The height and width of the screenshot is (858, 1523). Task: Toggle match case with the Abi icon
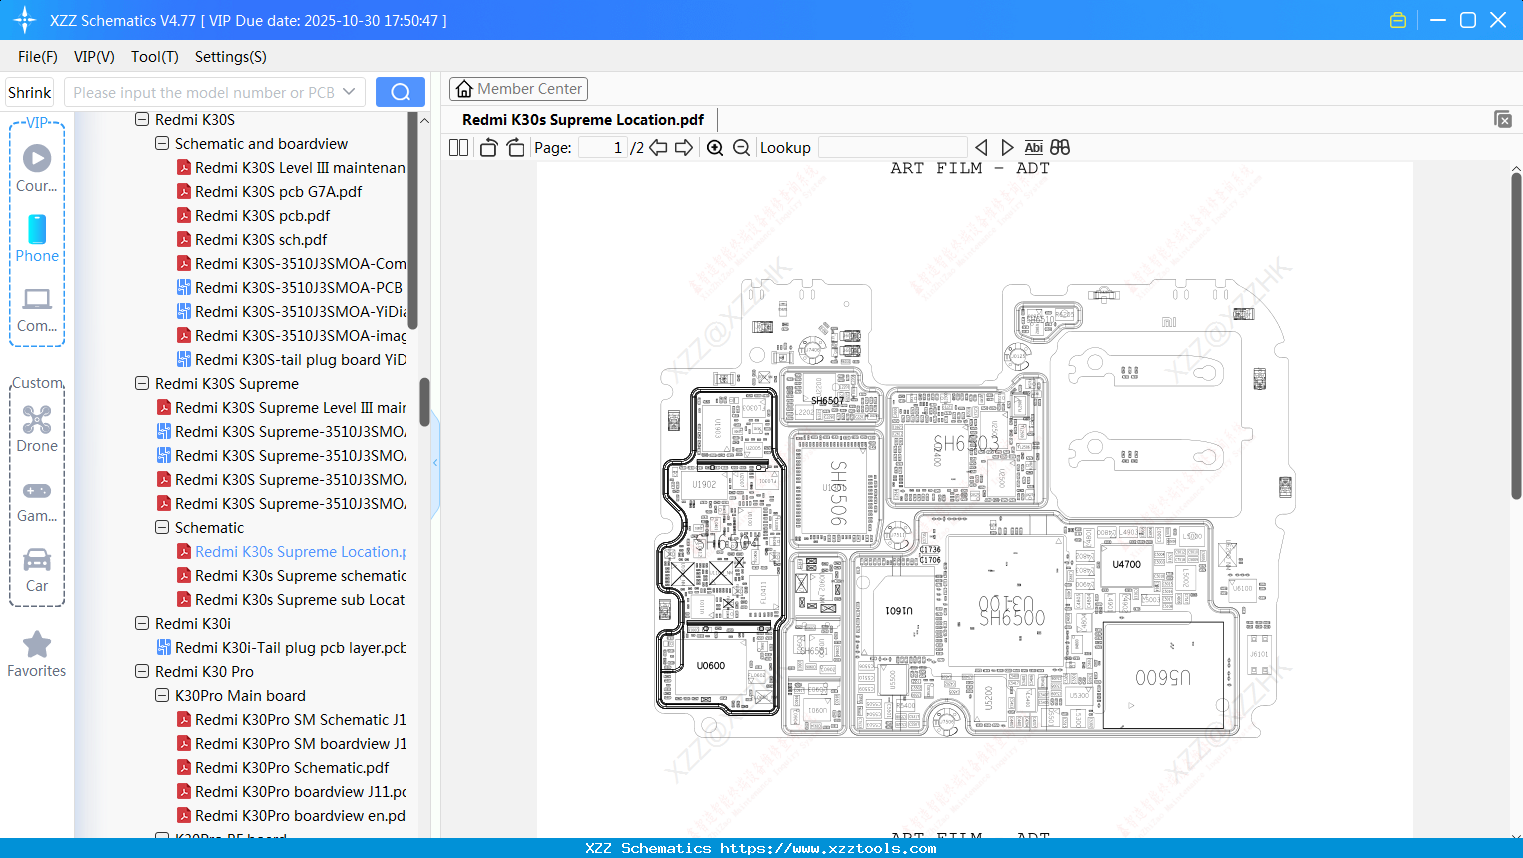pyautogui.click(x=1033, y=147)
